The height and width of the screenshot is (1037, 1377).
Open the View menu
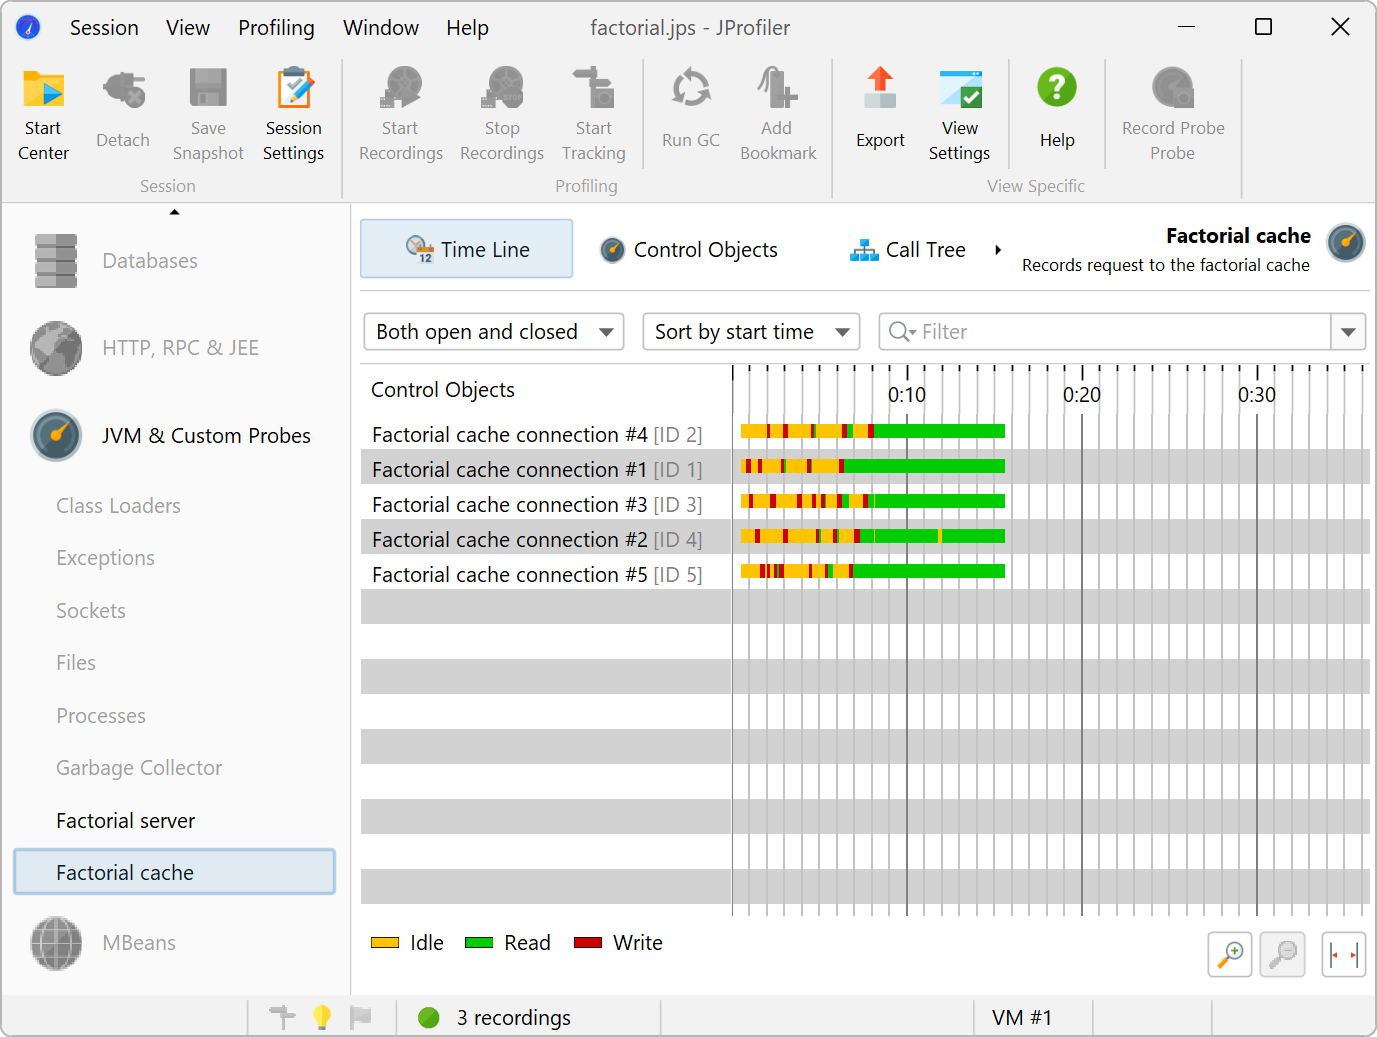[188, 28]
